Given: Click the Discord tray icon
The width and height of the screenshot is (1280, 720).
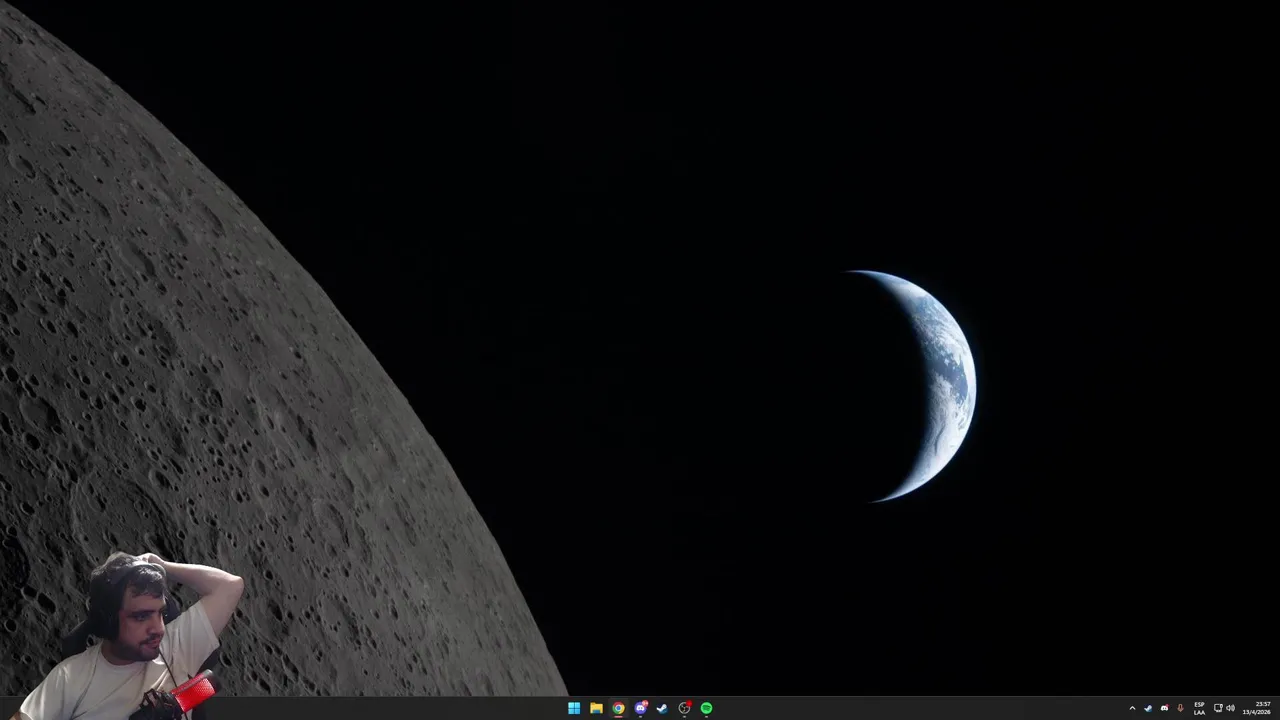Looking at the screenshot, I should pos(1164,708).
